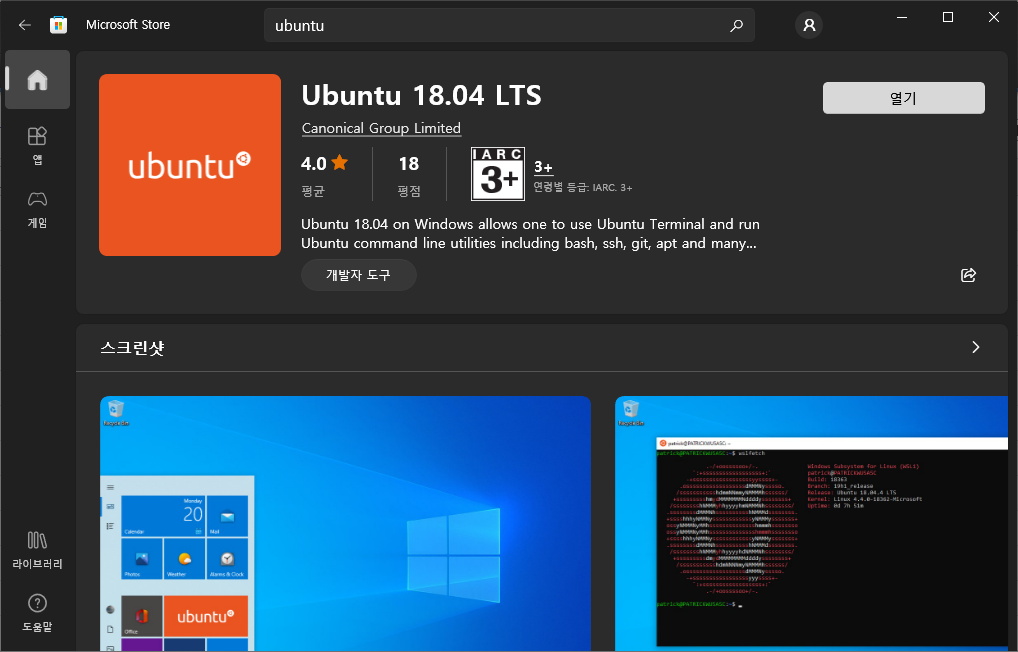The image size is (1018, 652).
Task: Open the Windows desktop screenshot thumbnail
Action: [x=345, y=523]
